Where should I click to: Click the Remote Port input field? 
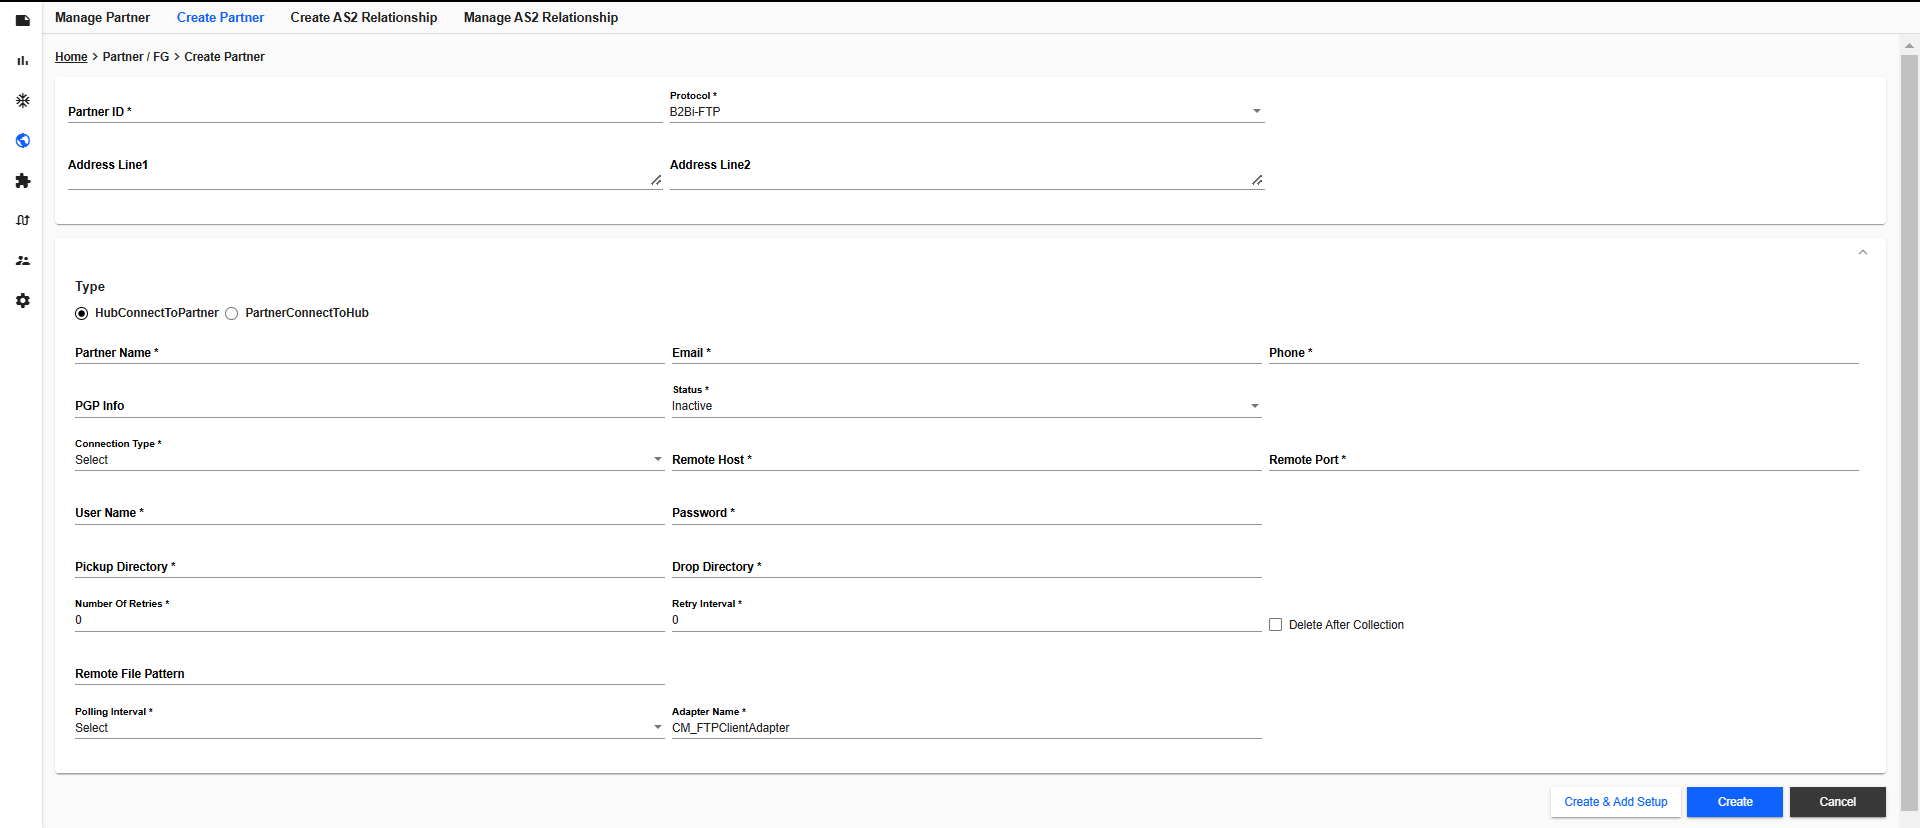pyautogui.click(x=1563, y=460)
